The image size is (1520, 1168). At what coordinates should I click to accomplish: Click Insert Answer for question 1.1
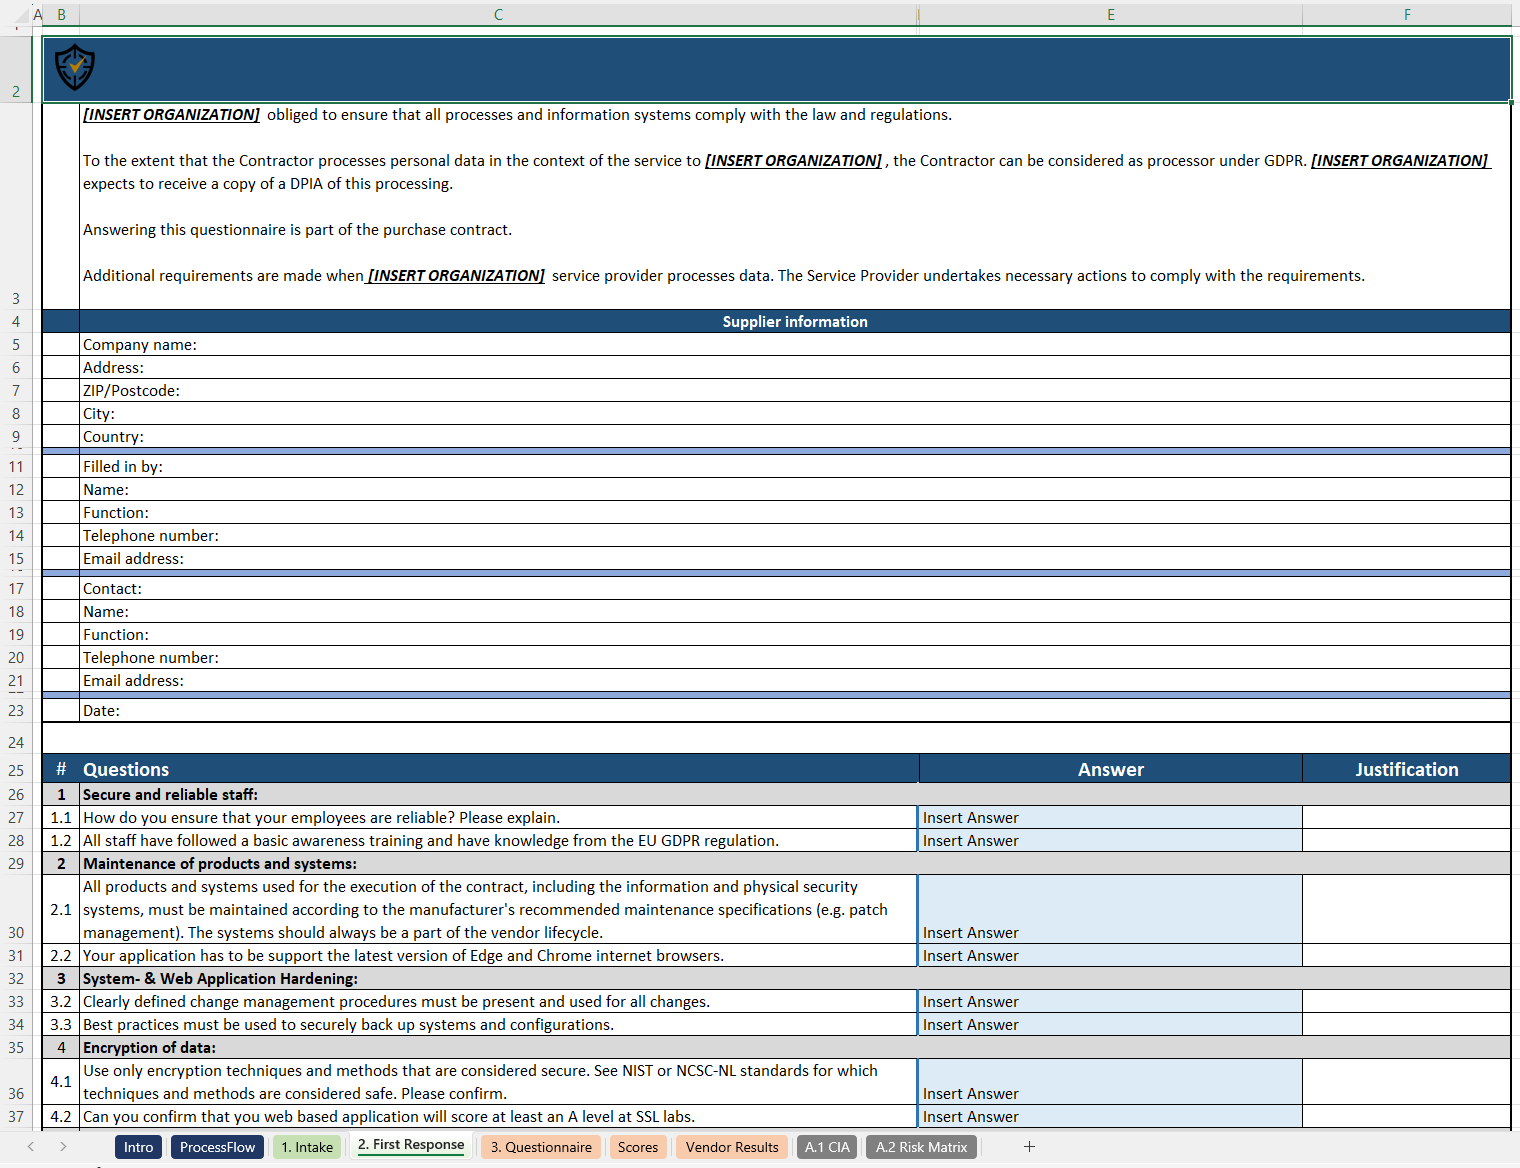[x=1110, y=817]
